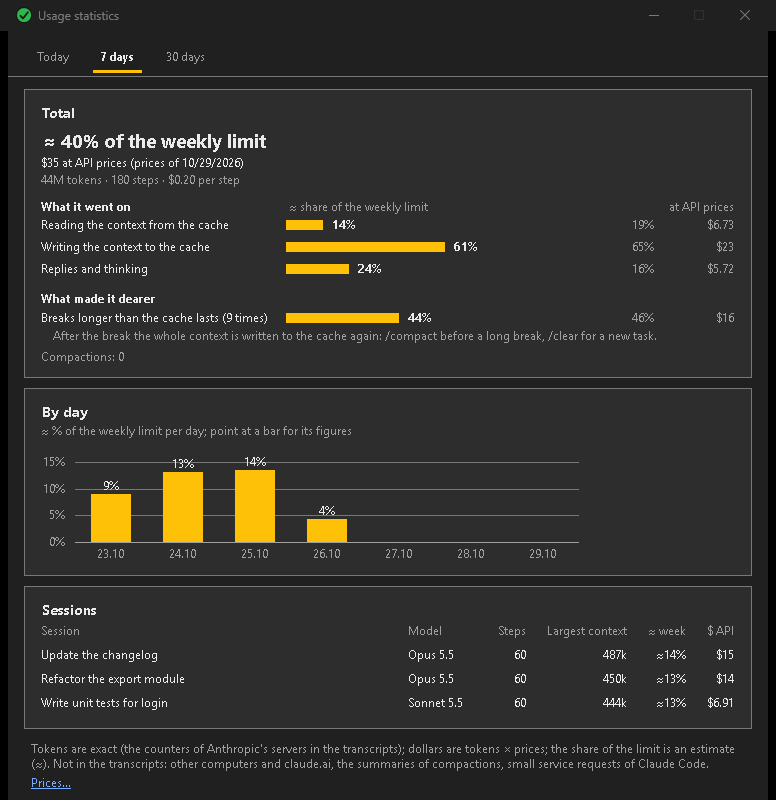Click the ≈ week column header
This screenshot has width=776, height=800.
(667, 631)
